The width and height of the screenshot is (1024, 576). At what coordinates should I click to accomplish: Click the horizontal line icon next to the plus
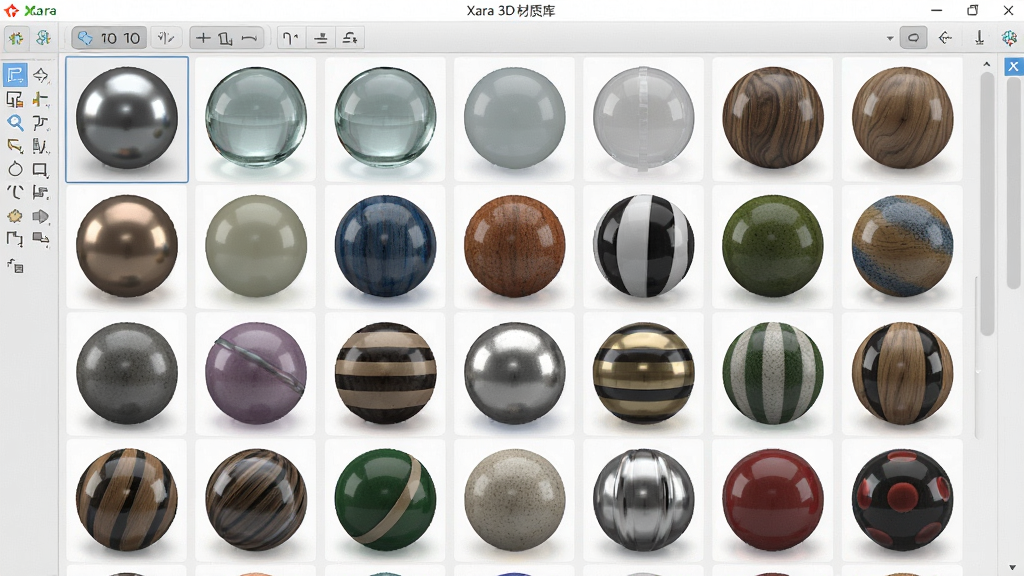pos(249,39)
